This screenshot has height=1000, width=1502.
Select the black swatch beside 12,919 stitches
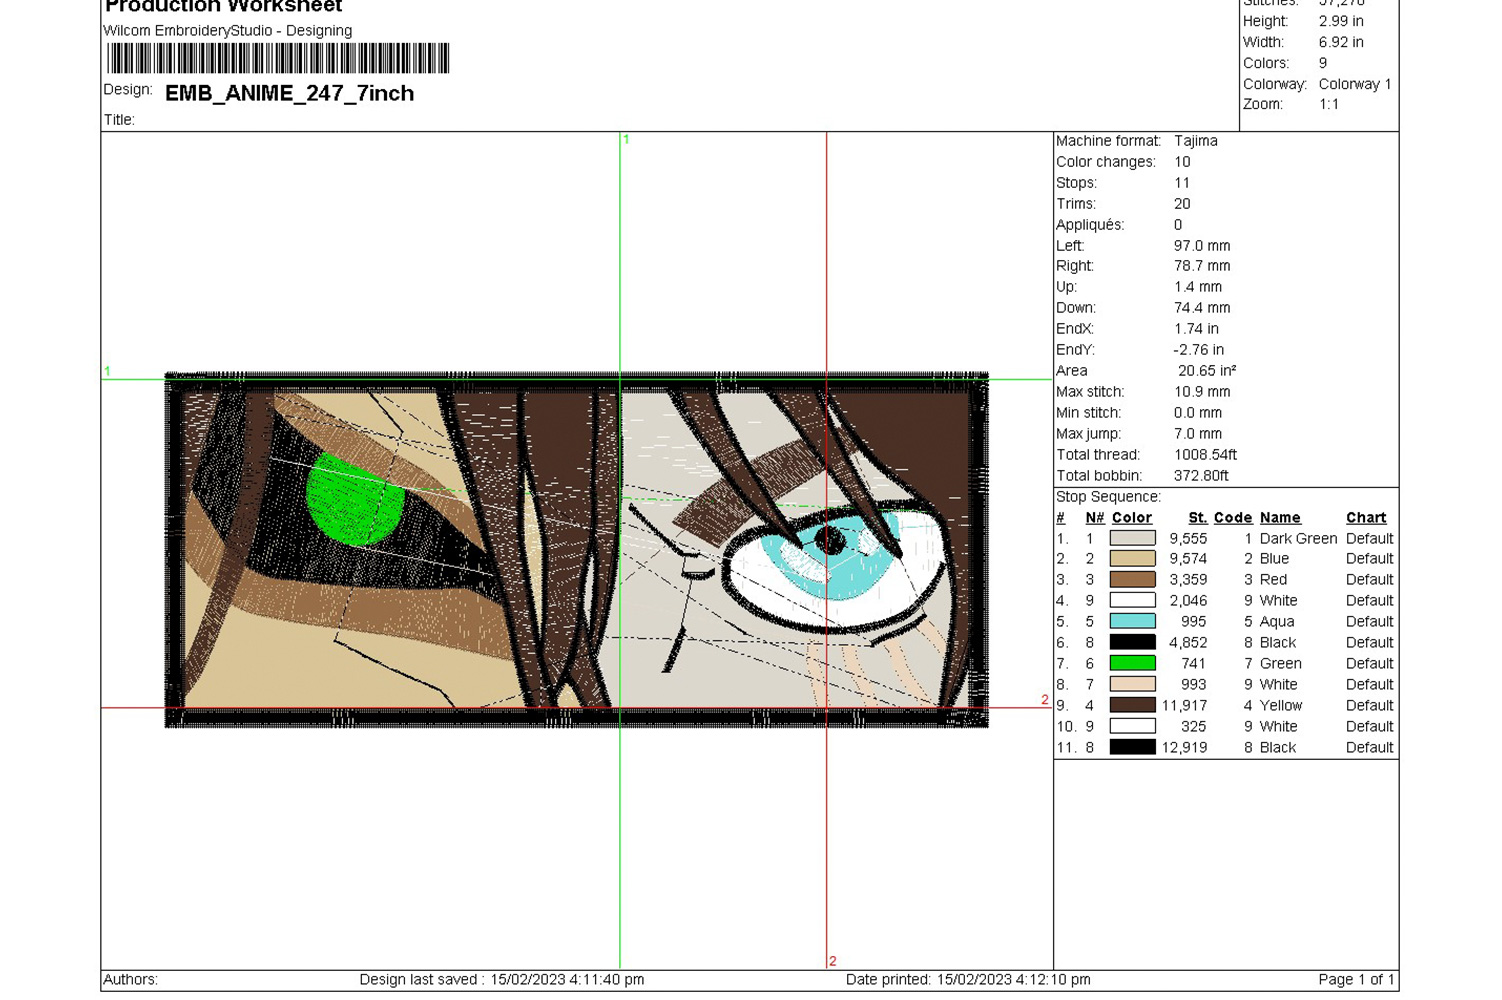click(x=1132, y=747)
